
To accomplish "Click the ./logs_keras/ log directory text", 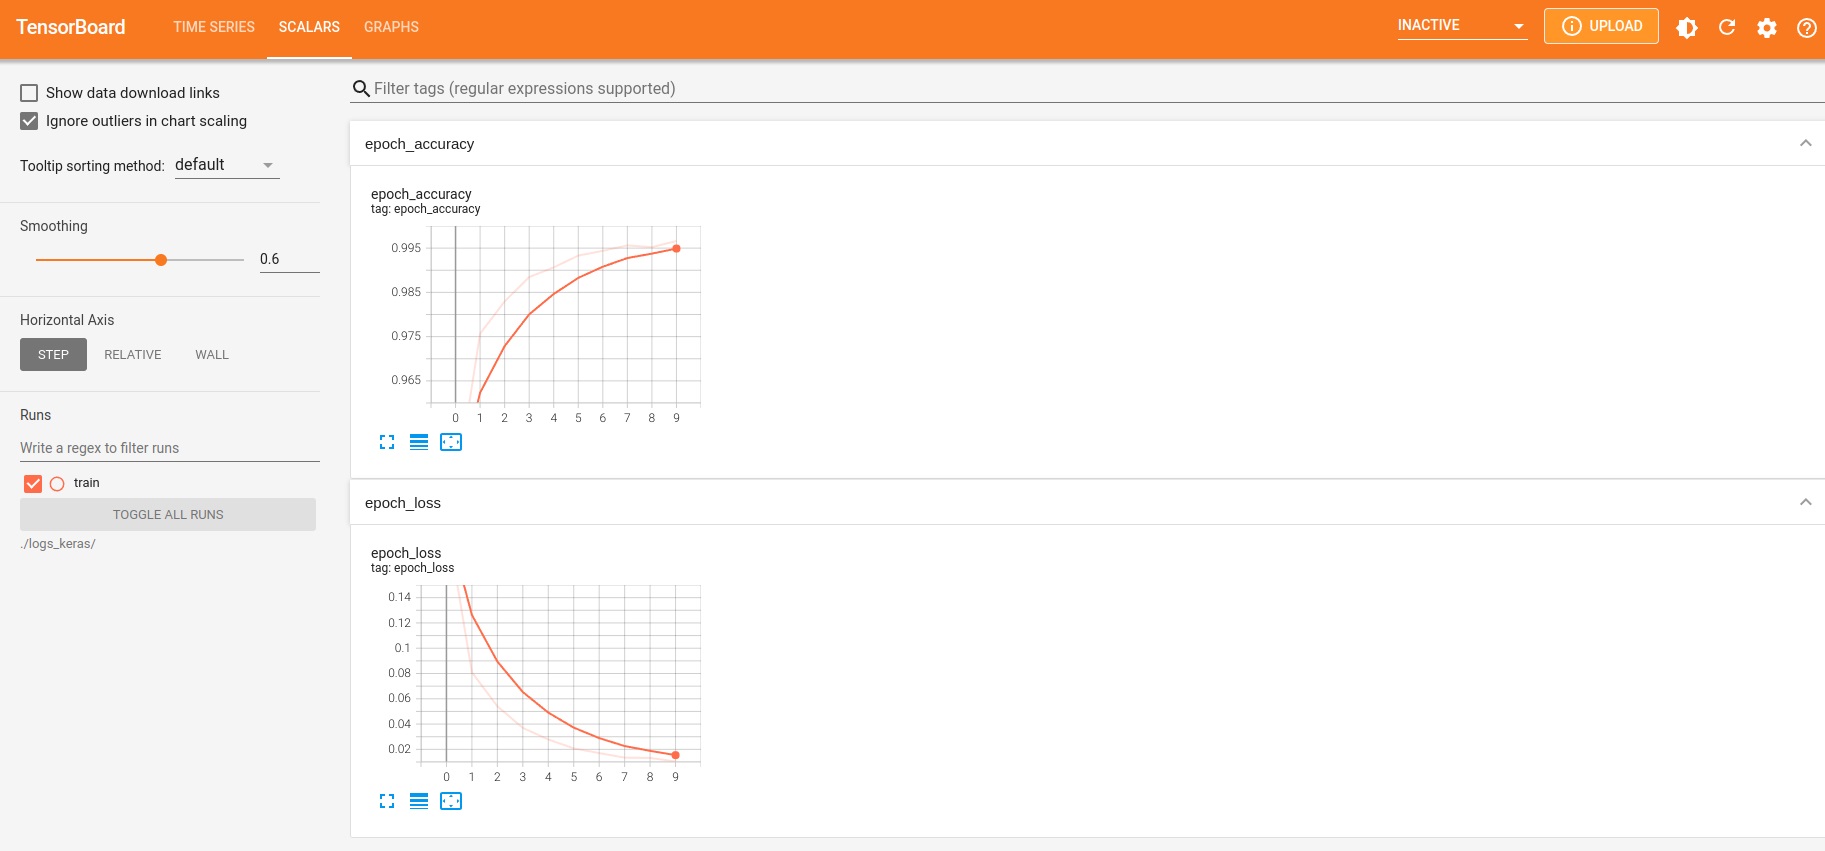I will point(58,544).
